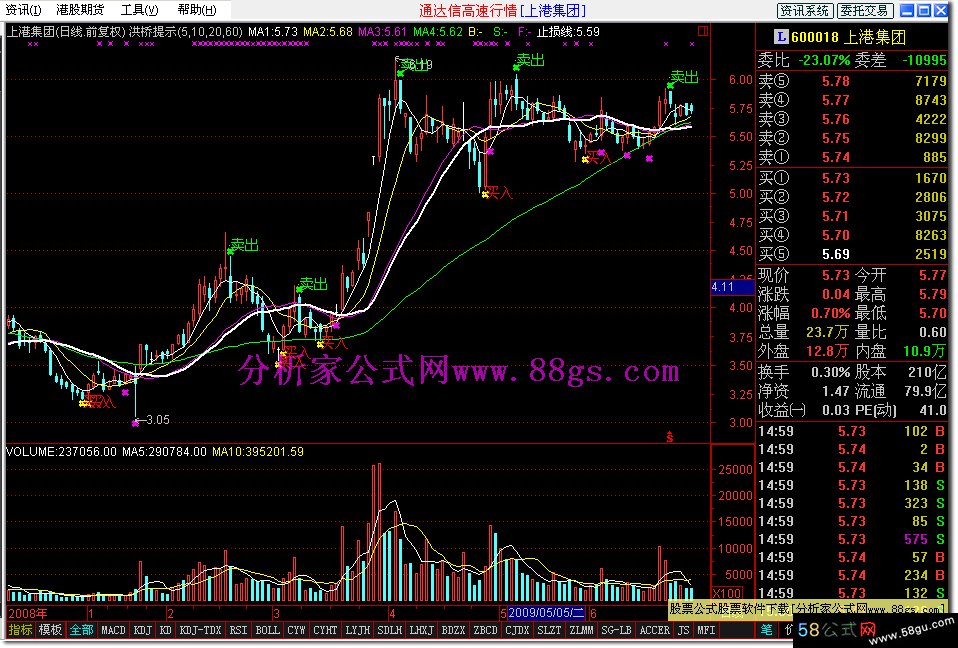The height and width of the screenshot is (648, 958).
Task: Switch to the MACD indicator tab
Action: [113, 630]
